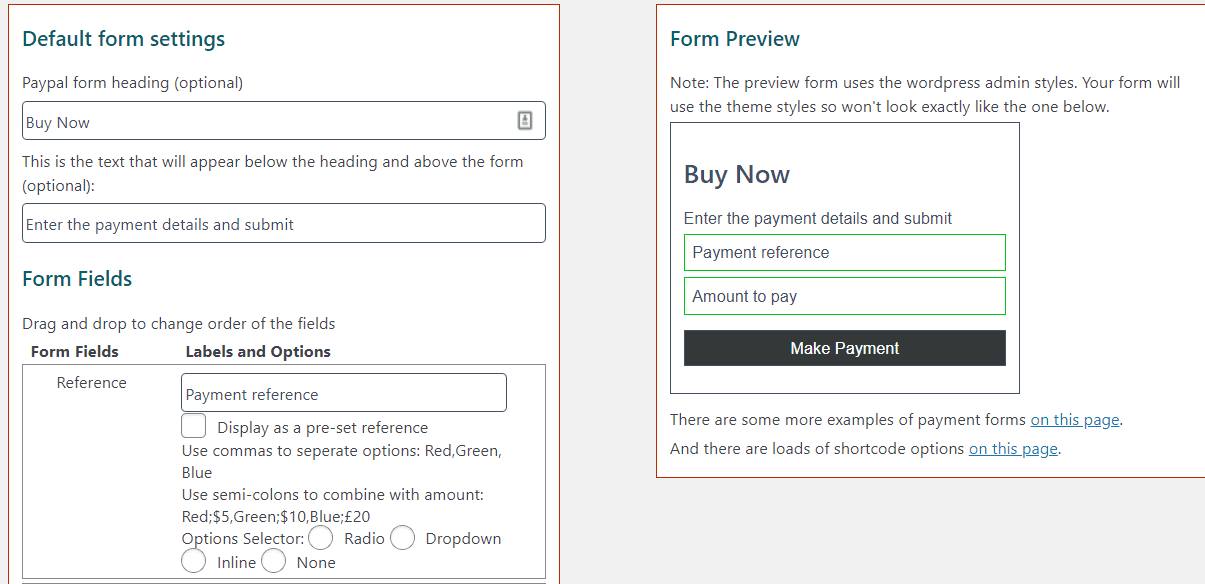Image resolution: width=1205 pixels, height=584 pixels.
Task: Select the Inline options selector
Action: coord(194,562)
